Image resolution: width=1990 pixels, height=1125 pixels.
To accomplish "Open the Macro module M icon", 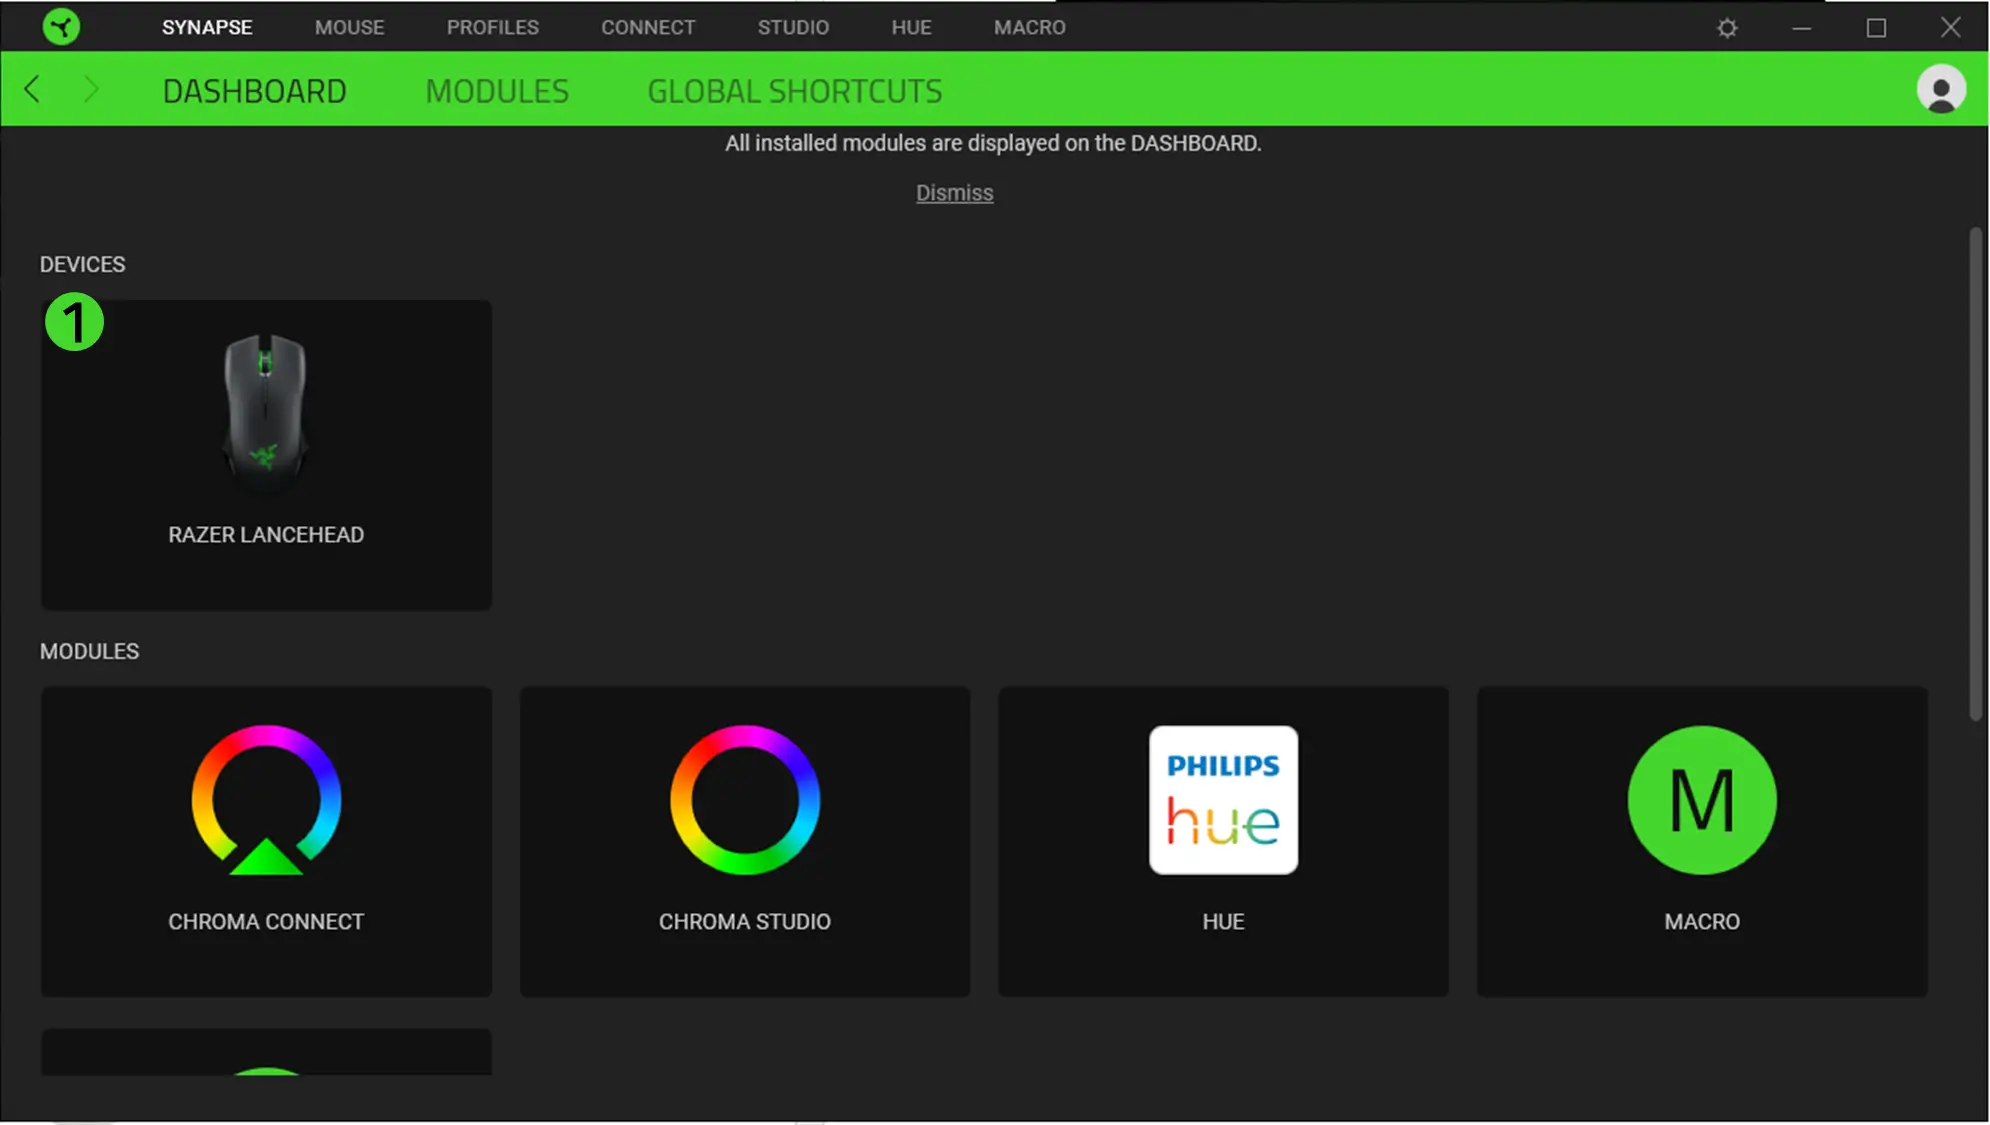I will click(1702, 800).
